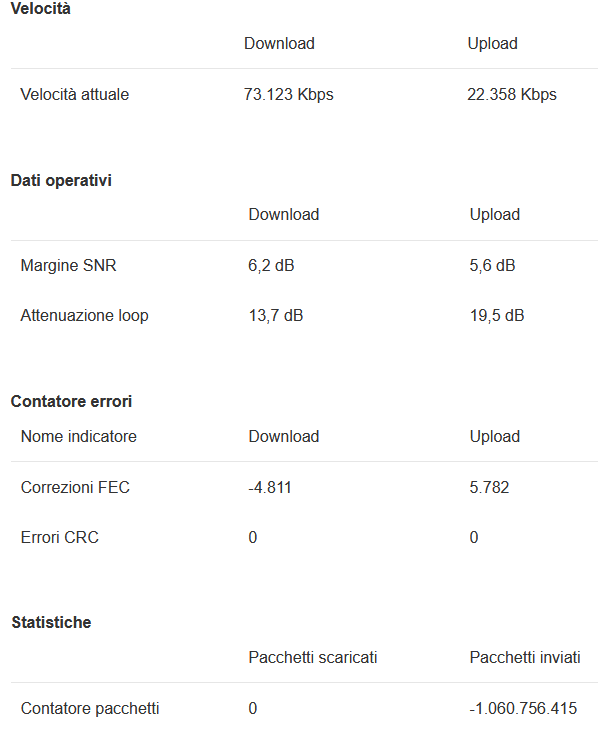This screenshot has height=745, width=598.
Task: Click the 22.358 Kbps upload speed value
Action: (x=512, y=94)
